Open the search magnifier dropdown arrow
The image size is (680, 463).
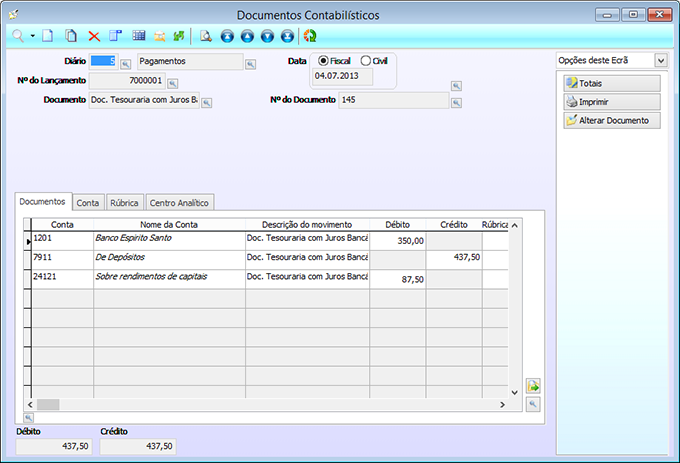click(32, 36)
